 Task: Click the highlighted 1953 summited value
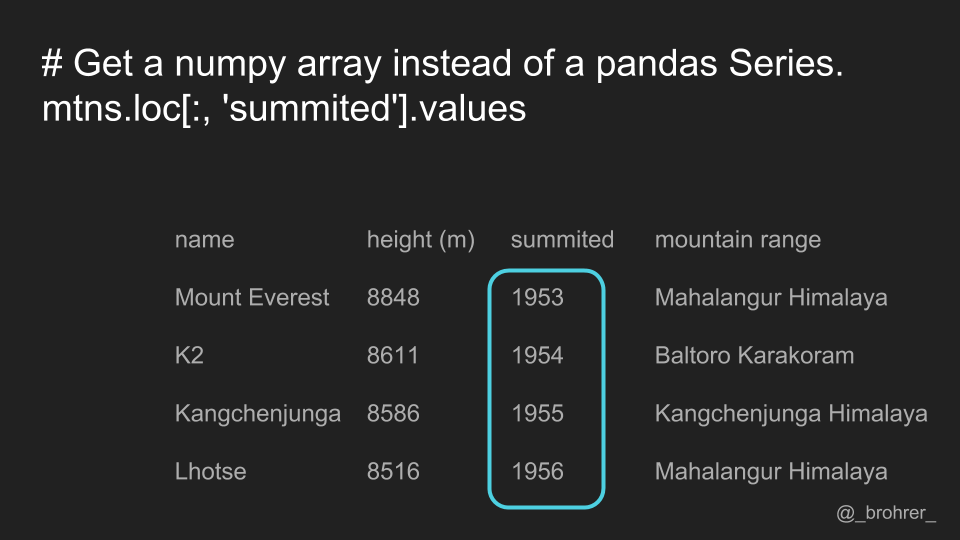click(538, 298)
